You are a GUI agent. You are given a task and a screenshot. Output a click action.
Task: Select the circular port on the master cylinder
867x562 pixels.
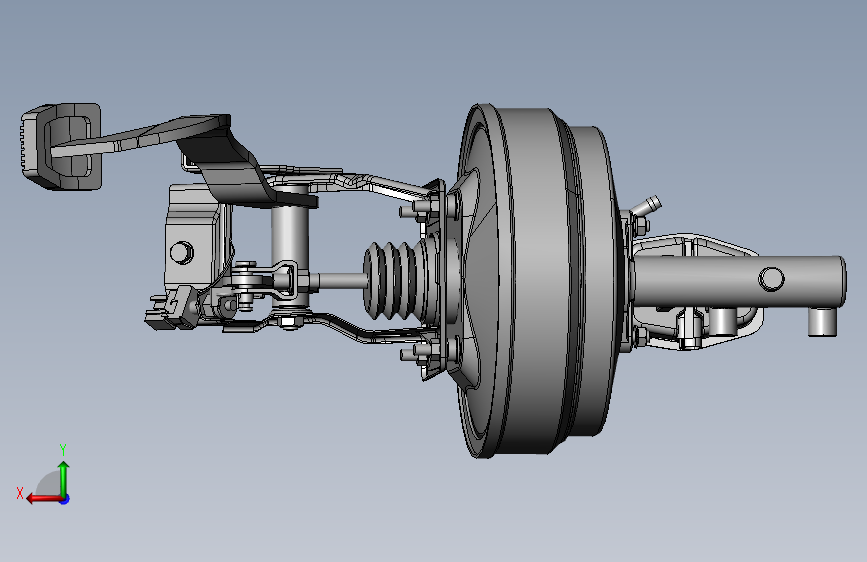pos(771,279)
